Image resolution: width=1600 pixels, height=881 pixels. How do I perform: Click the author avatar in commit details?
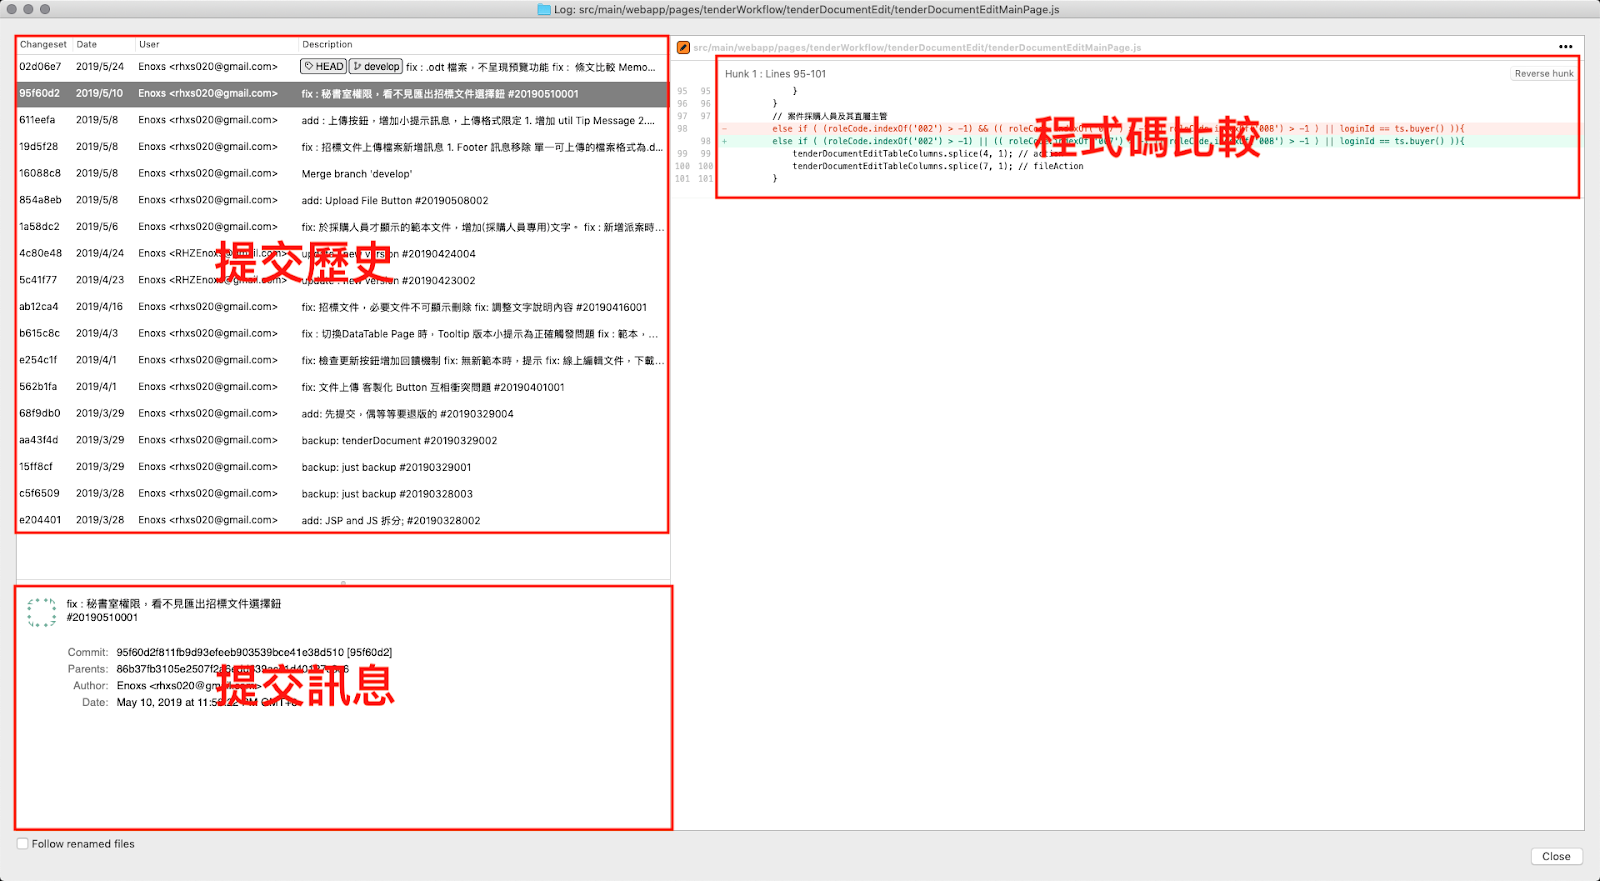tap(42, 612)
